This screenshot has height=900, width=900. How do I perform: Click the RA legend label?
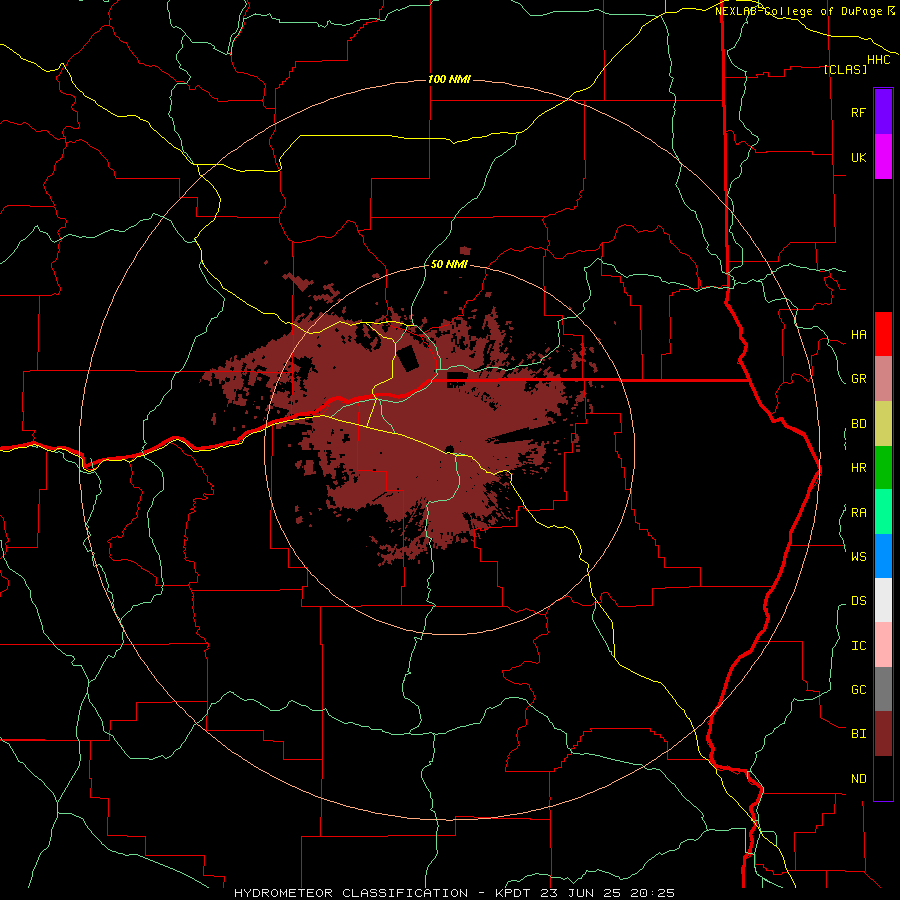[858, 513]
